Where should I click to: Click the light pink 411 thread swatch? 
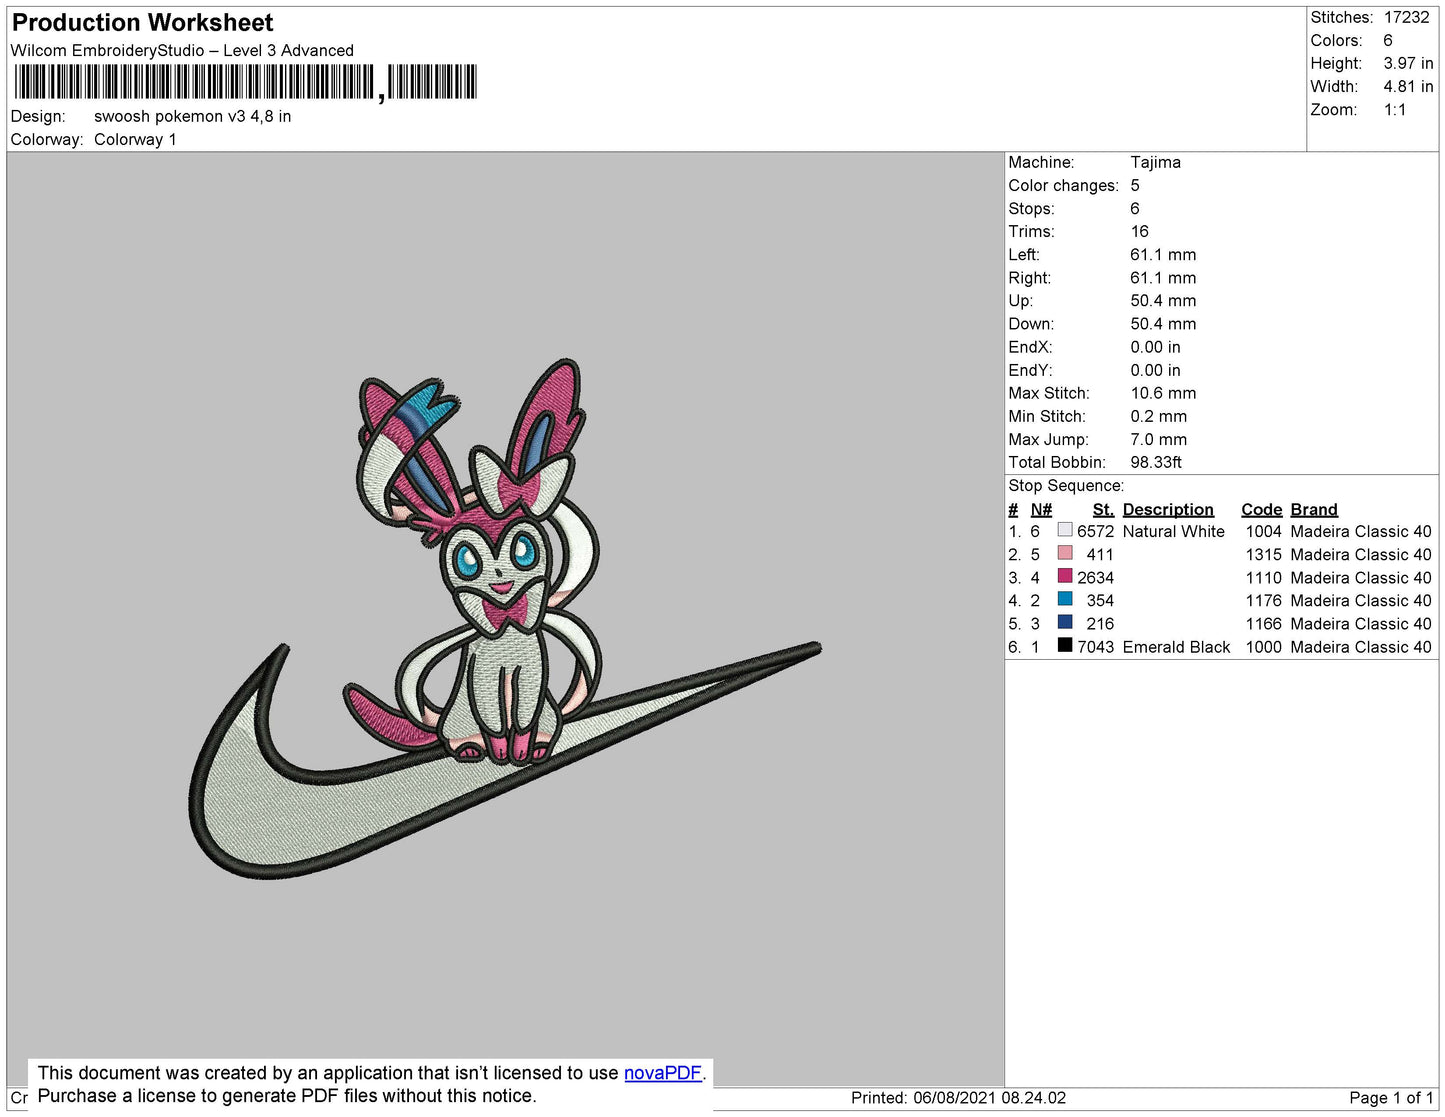tap(1065, 554)
